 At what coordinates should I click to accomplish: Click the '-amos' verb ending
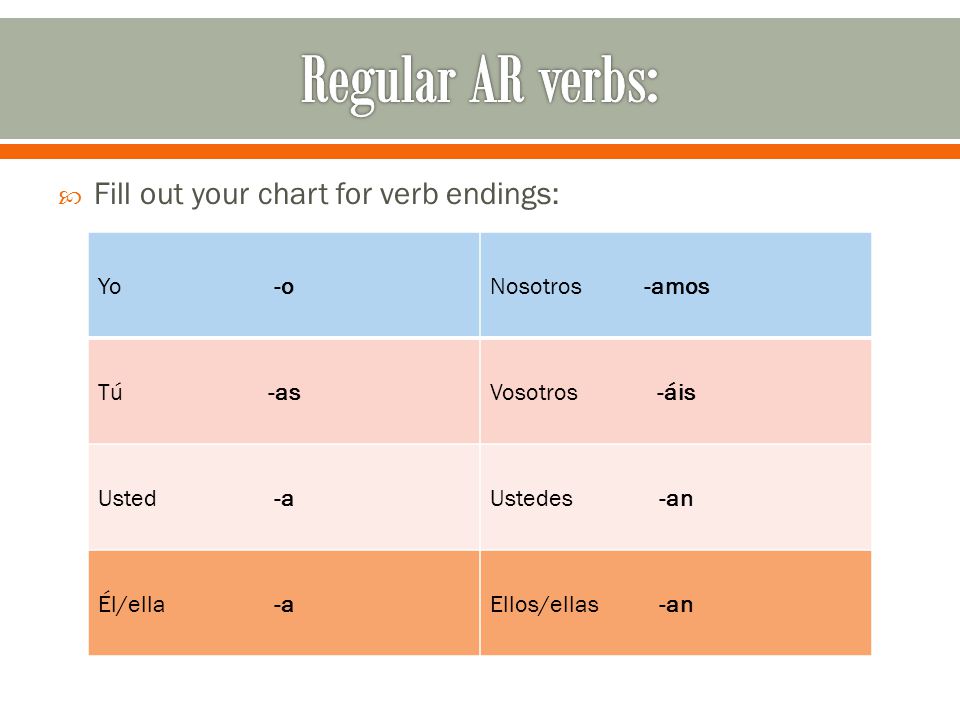[x=676, y=287]
